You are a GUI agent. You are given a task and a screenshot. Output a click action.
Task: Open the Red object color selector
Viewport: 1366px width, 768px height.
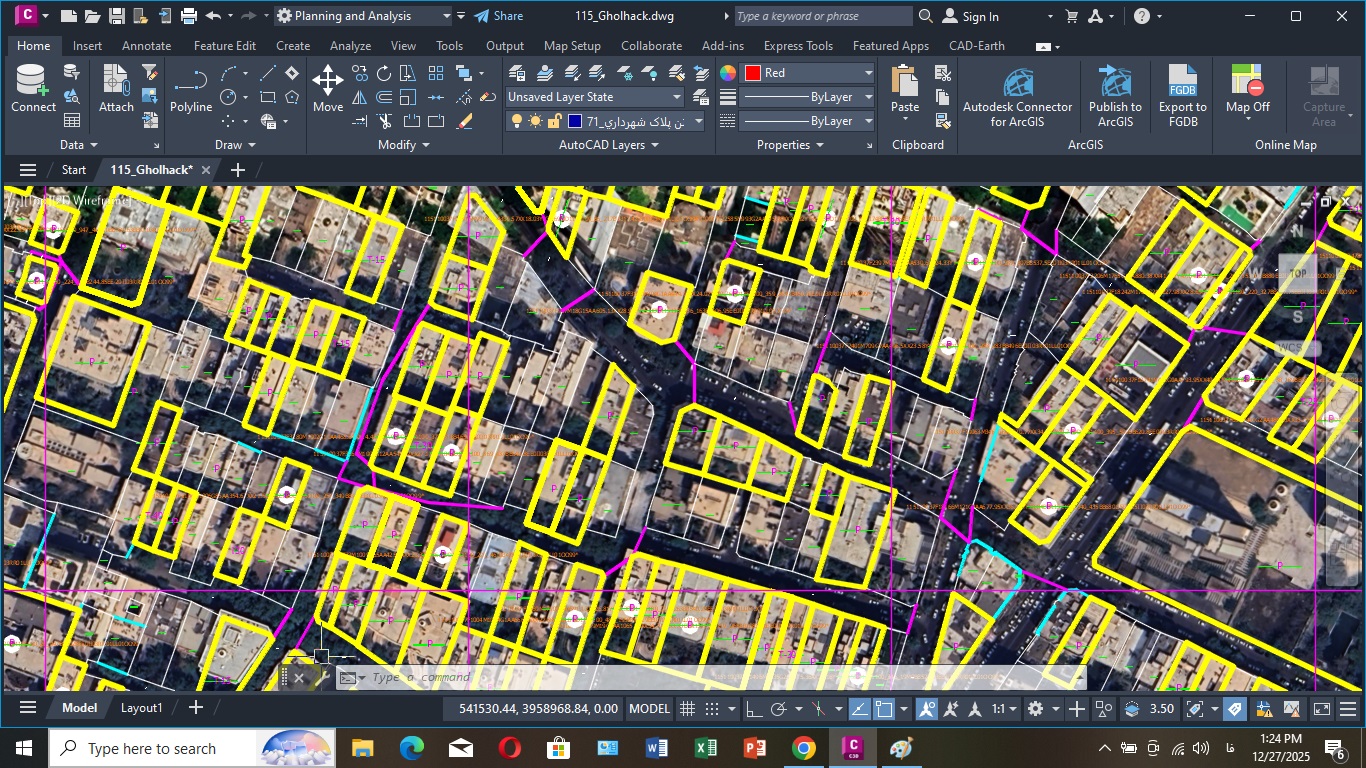[x=809, y=73]
